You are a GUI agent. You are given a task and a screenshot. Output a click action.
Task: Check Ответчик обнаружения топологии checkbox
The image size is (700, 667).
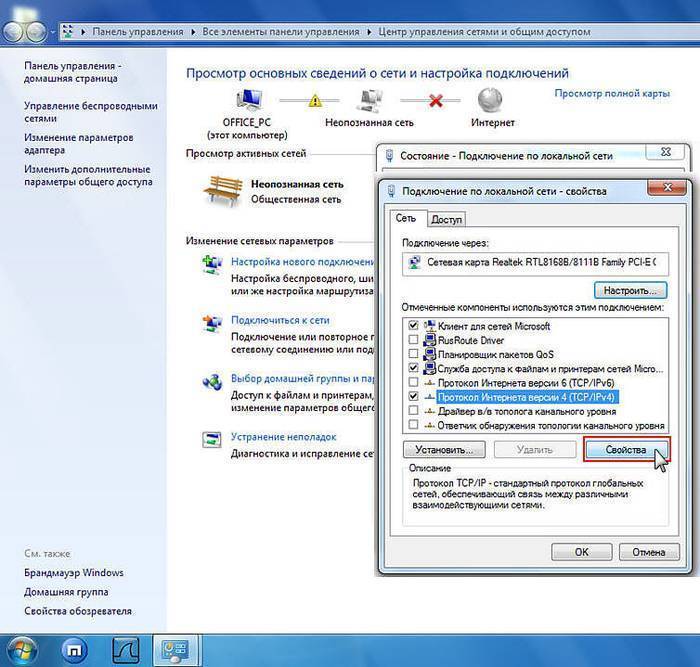coord(413,425)
